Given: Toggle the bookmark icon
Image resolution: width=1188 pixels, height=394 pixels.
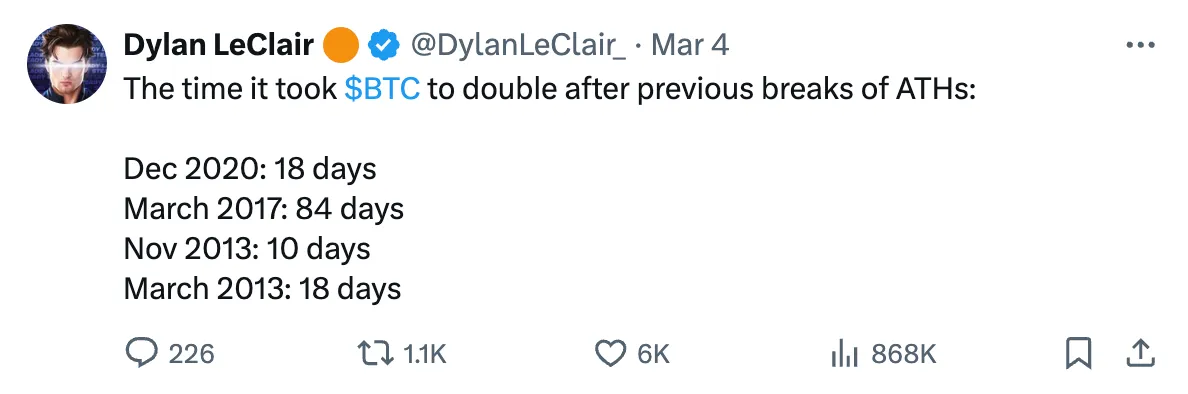Looking at the screenshot, I should [1077, 354].
